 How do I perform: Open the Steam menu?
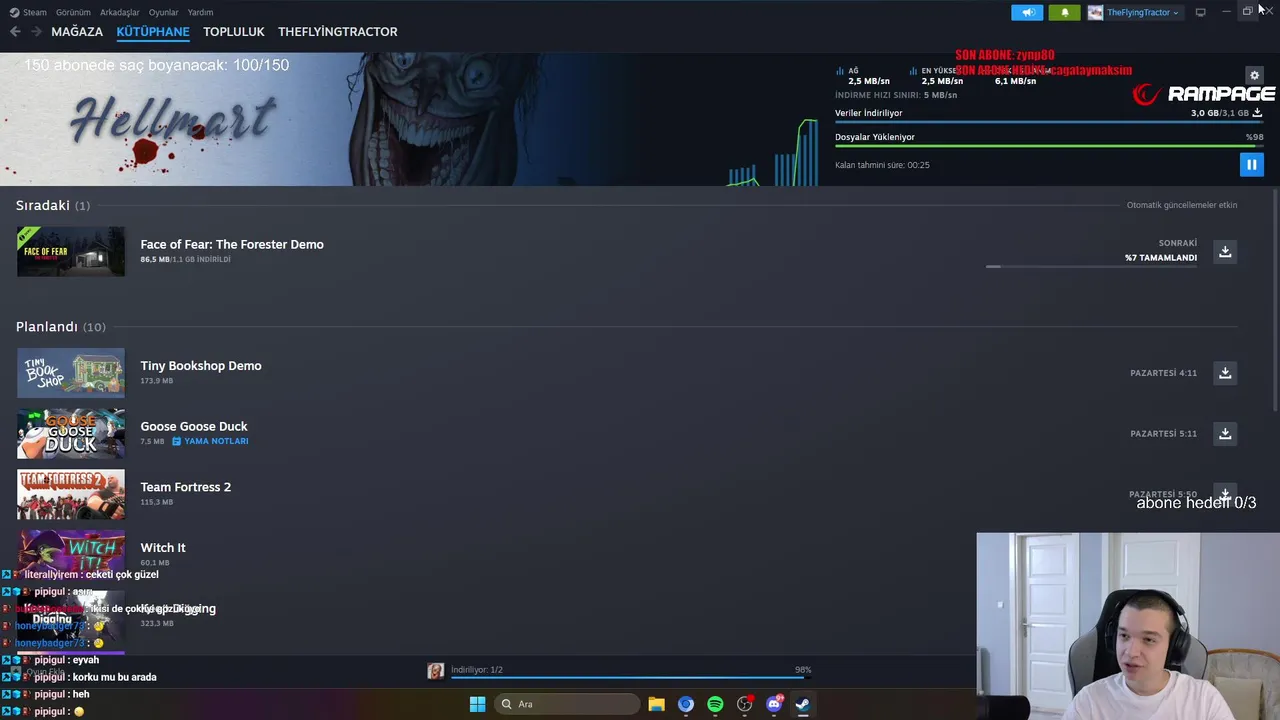pyautogui.click(x=29, y=12)
